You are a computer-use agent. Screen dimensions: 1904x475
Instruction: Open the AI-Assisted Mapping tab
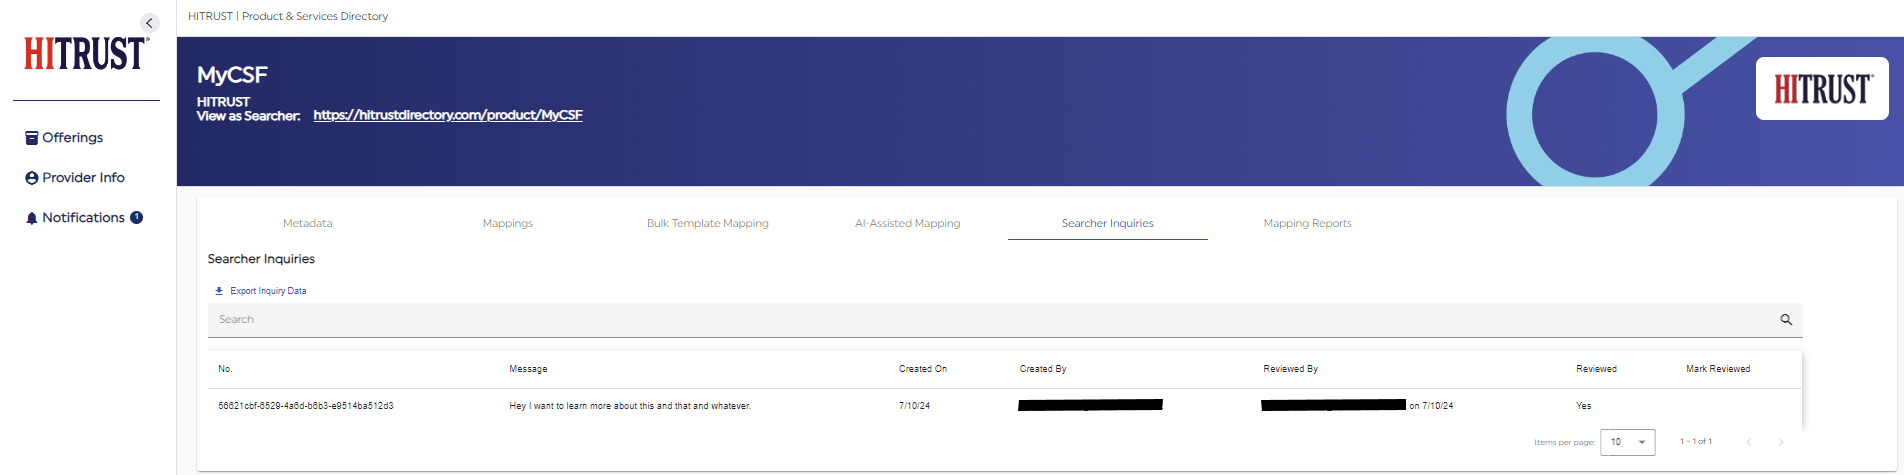point(908,223)
